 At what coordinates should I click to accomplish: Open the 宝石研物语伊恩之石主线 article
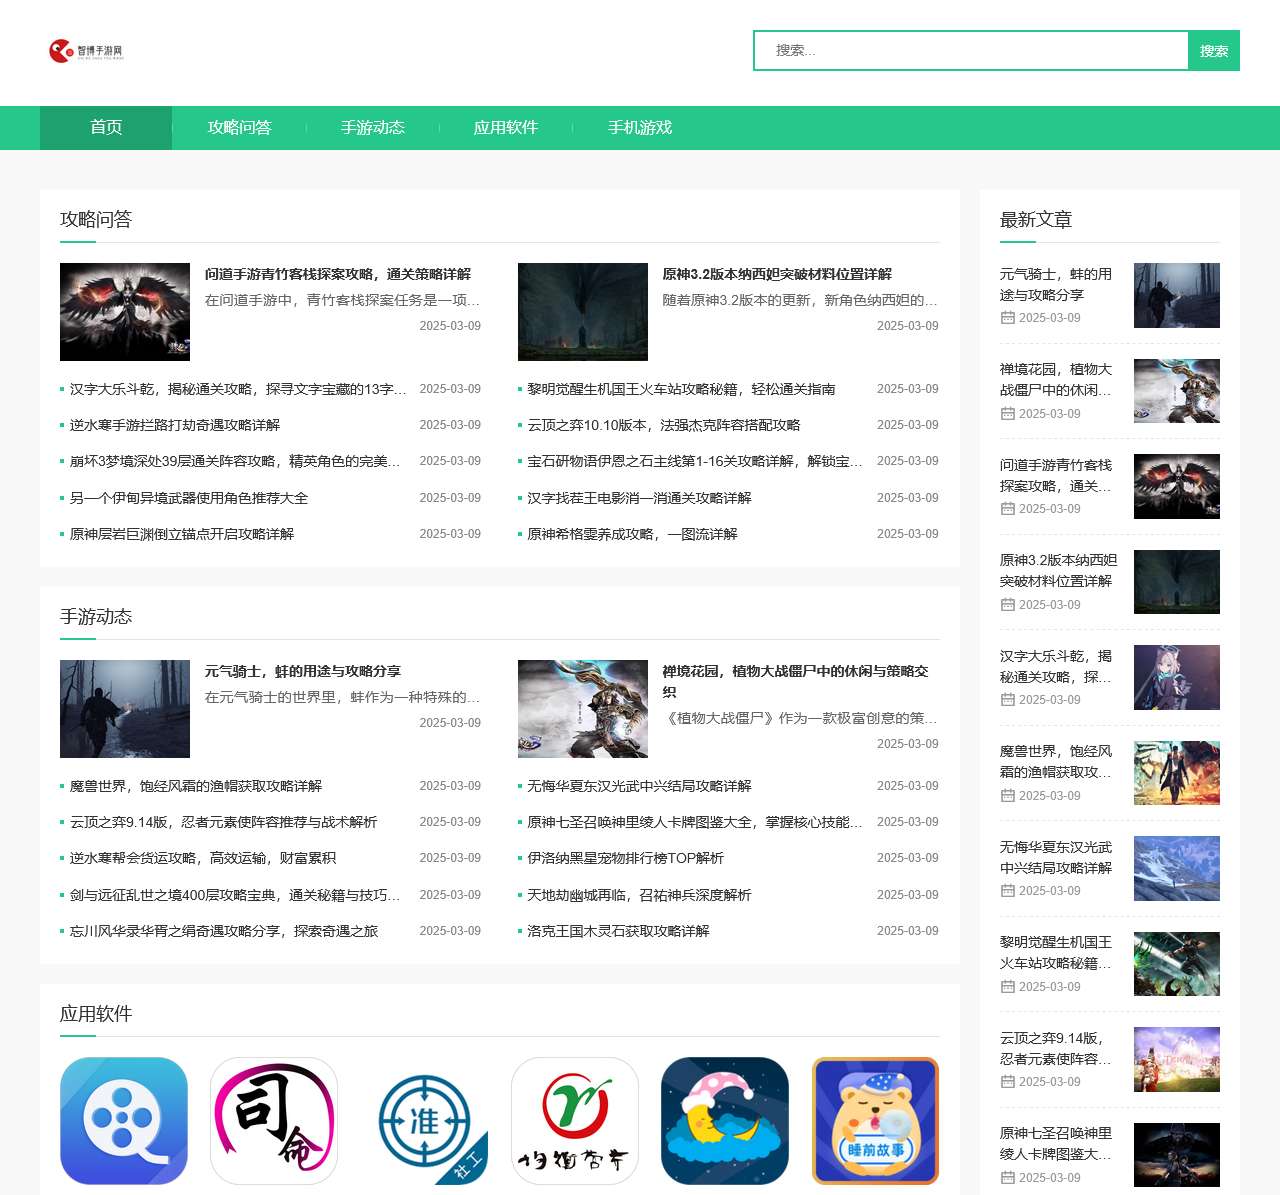695,461
